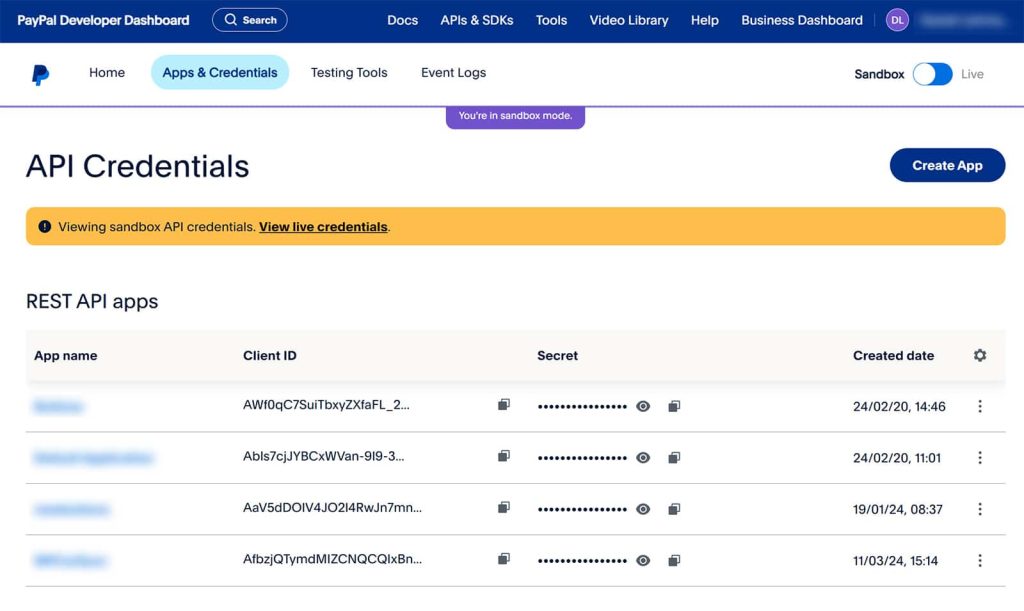
Task: Open the Event Logs tab
Action: click(x=453, y=73)
